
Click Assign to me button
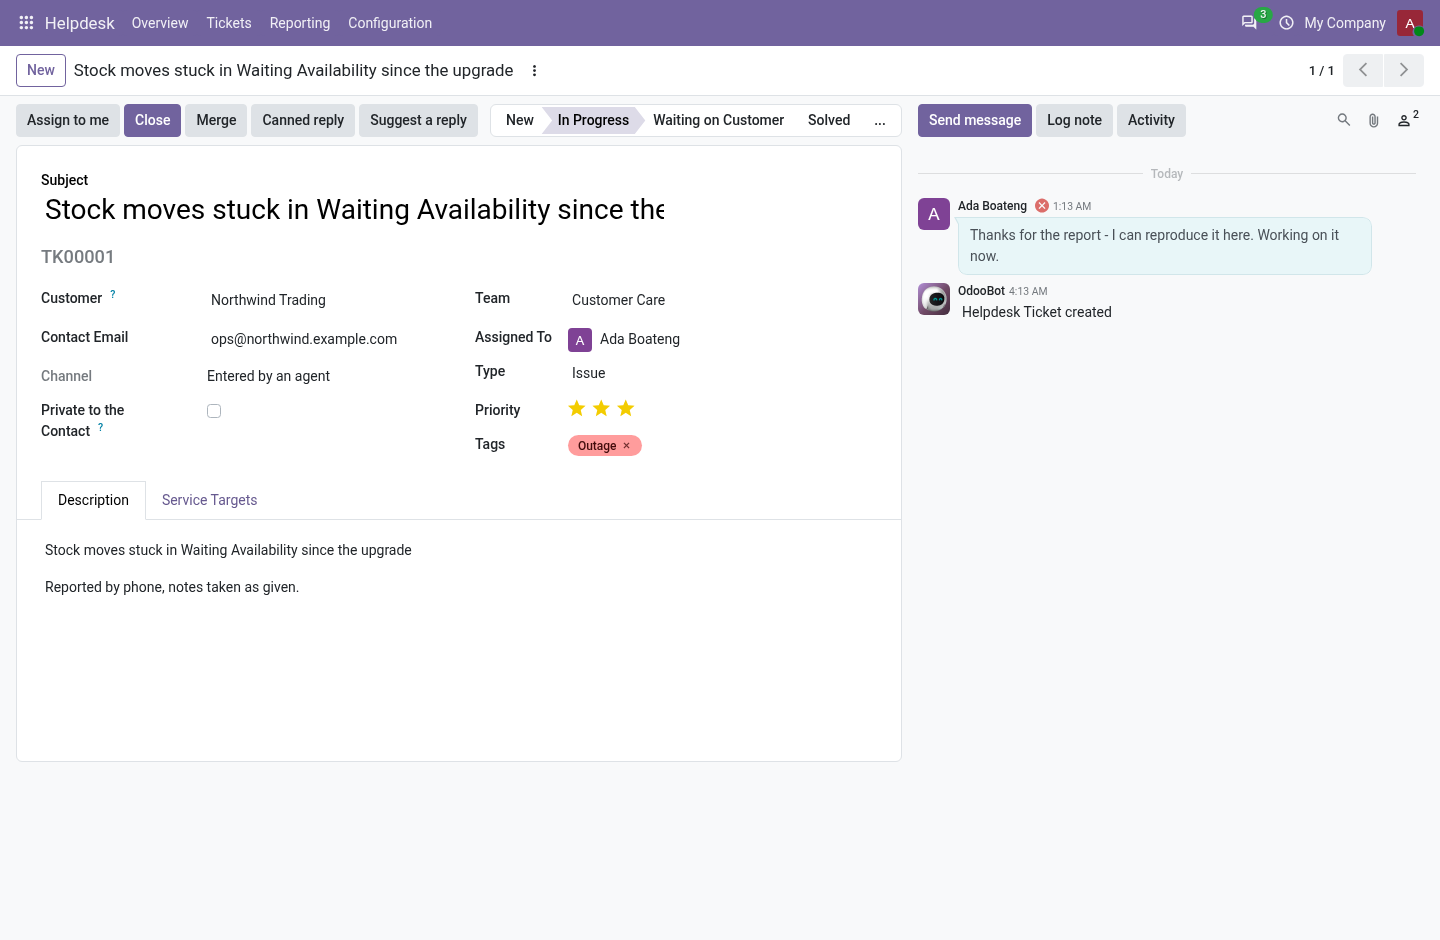point(68,120)
